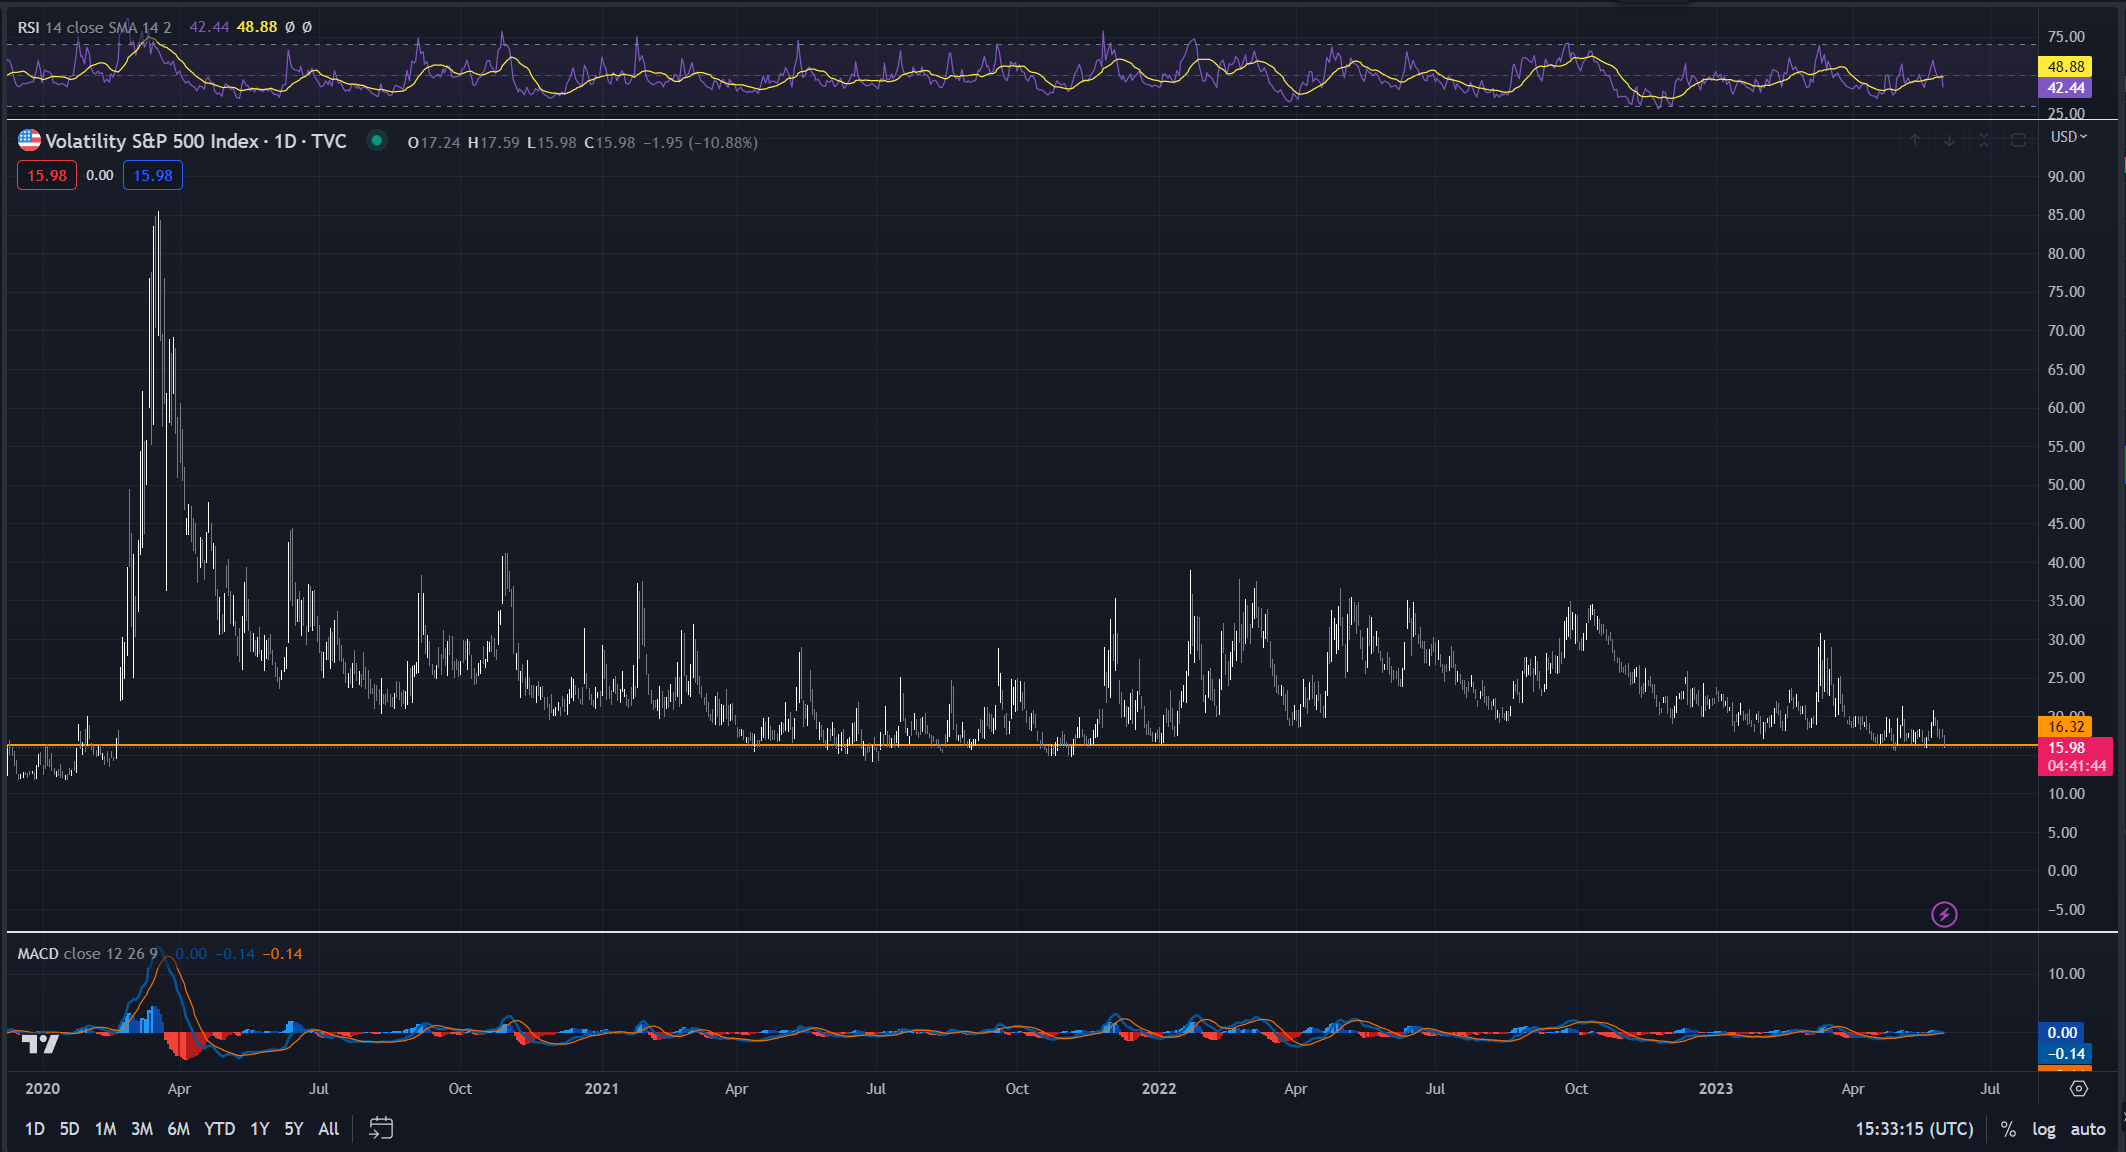Image resolution: width=2126 pixels, height=1152 pixels.
Task: Toggle auto scale mode
Action: pos(2087,1129)
